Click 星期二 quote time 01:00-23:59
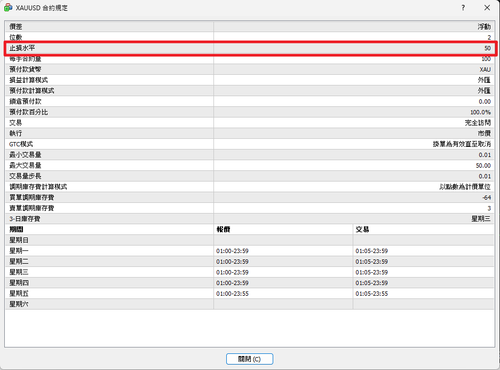Screen dimensions: 500x370 pos(232,262)
